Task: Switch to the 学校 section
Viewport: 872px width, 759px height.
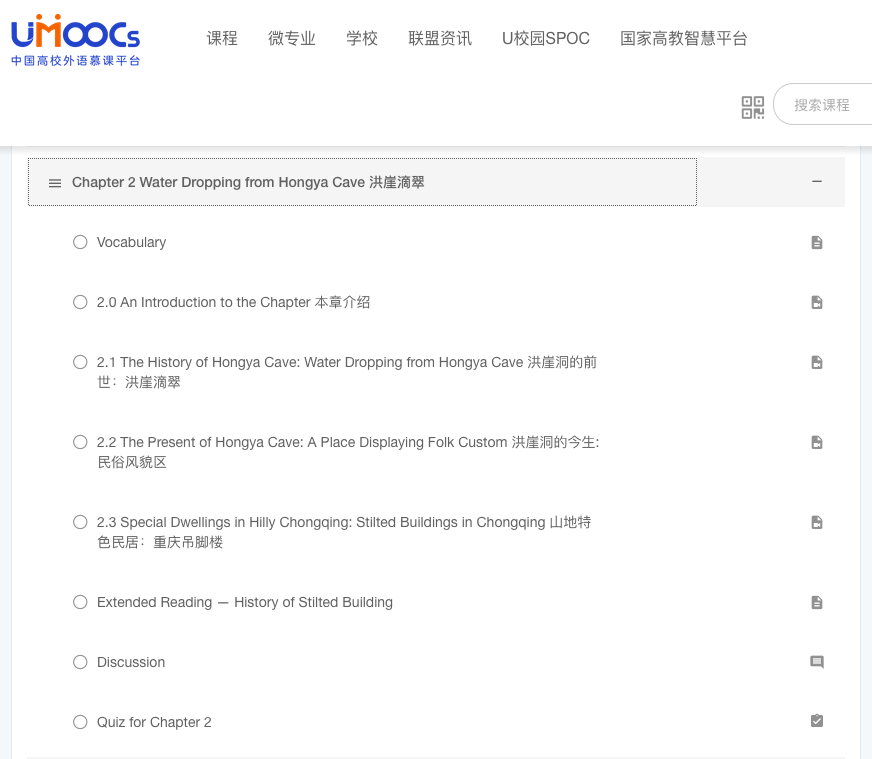Action: click(x=362, y=38)
